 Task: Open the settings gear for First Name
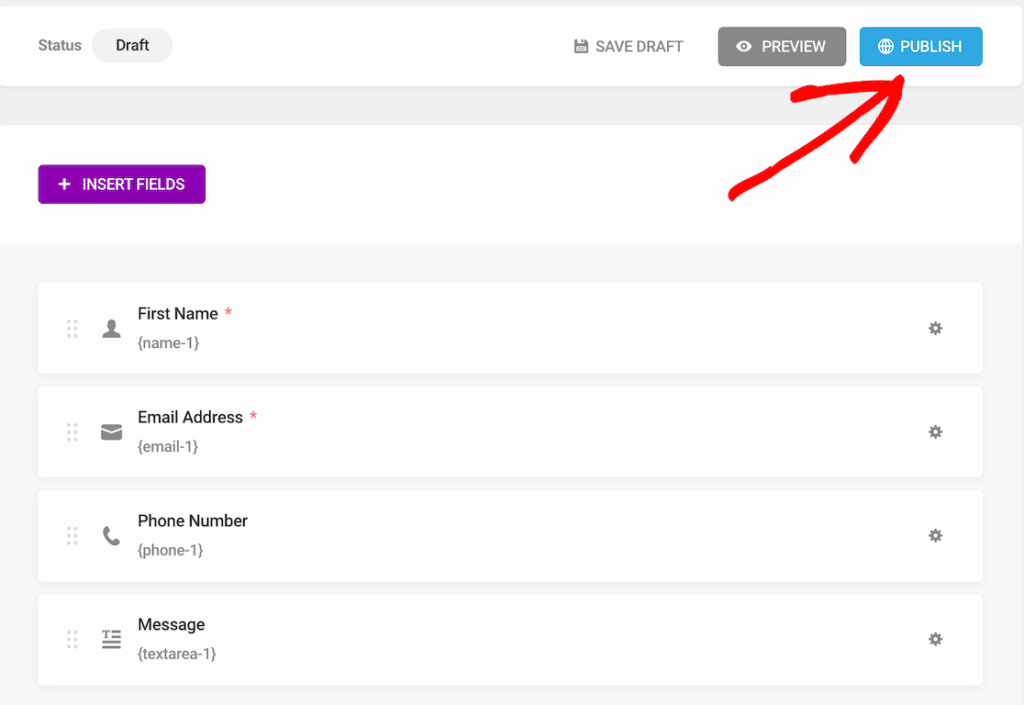coord(935,328)
